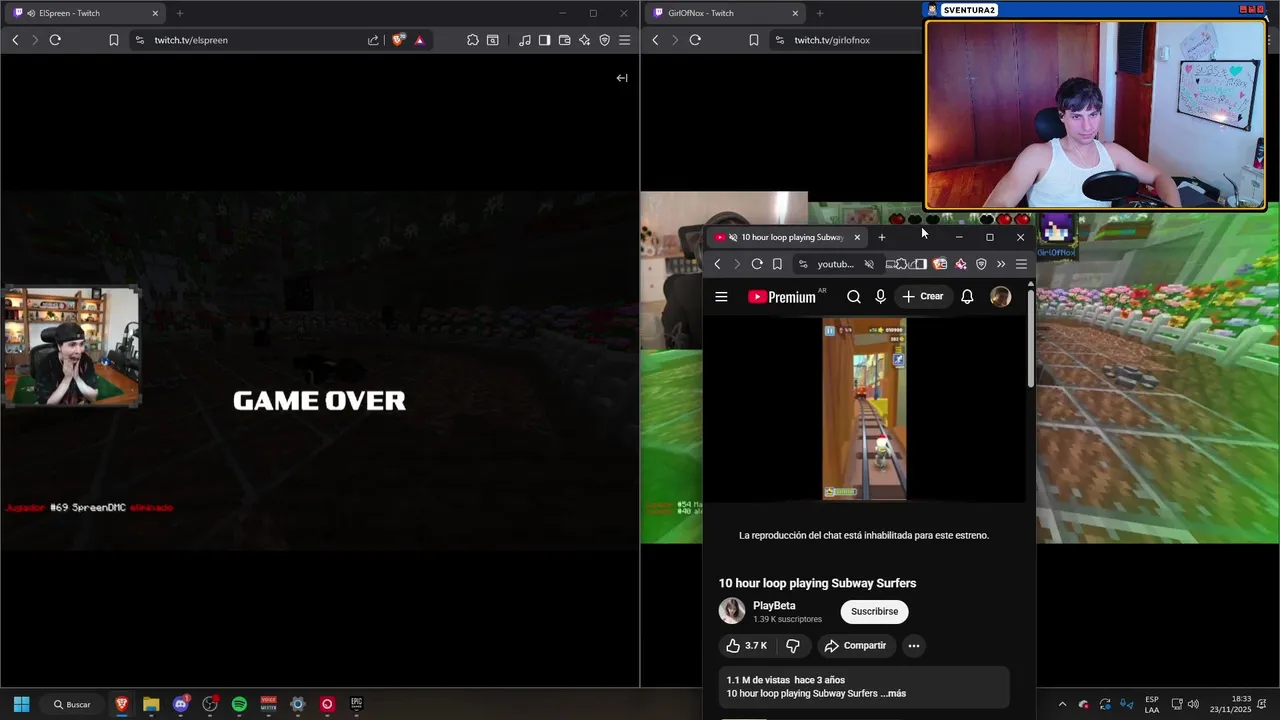
Task: Open Brave Shields lion icon in ElSpreen window
Action: [x=398, y=40]
